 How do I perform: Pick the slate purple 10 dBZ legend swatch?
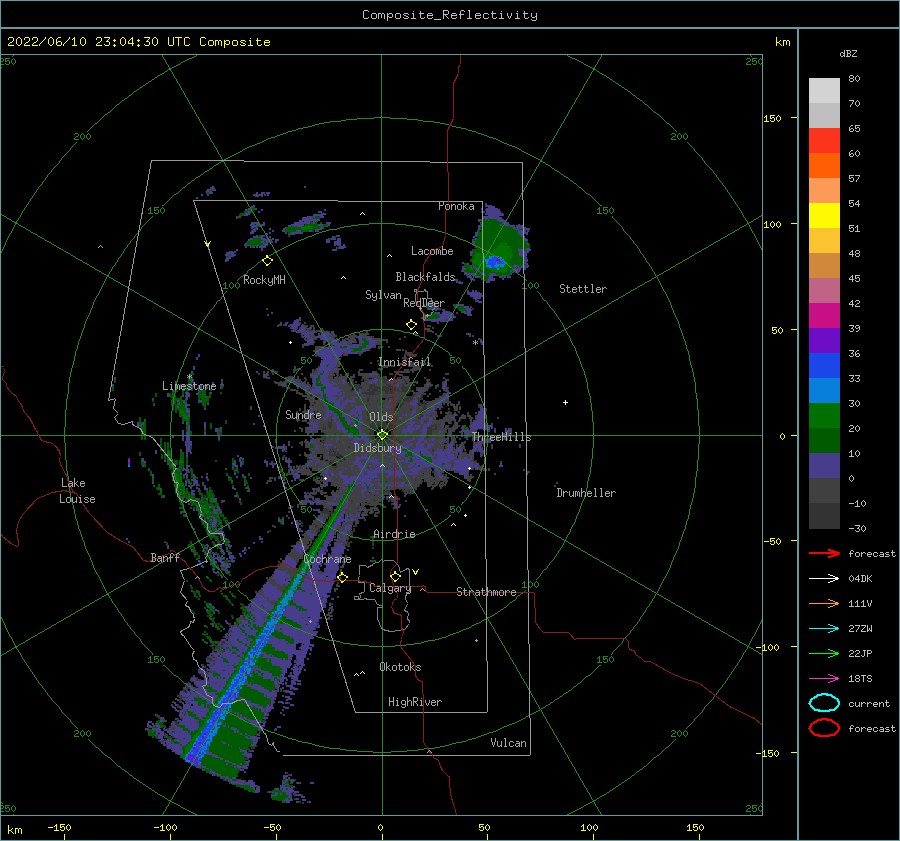point(824,465)
